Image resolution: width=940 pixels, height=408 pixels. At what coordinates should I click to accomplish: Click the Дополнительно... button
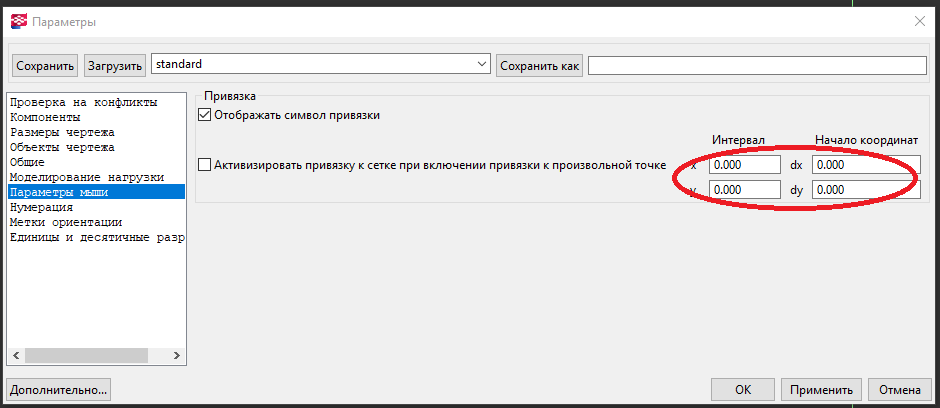coord(59,390)
